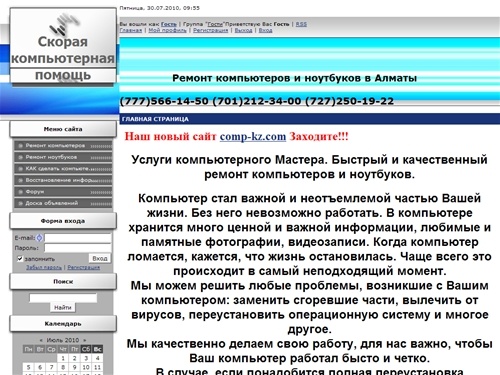The image size is (500, 375).
Task: Go to previous month arrow in calendar
Action: tap(41, 340)
